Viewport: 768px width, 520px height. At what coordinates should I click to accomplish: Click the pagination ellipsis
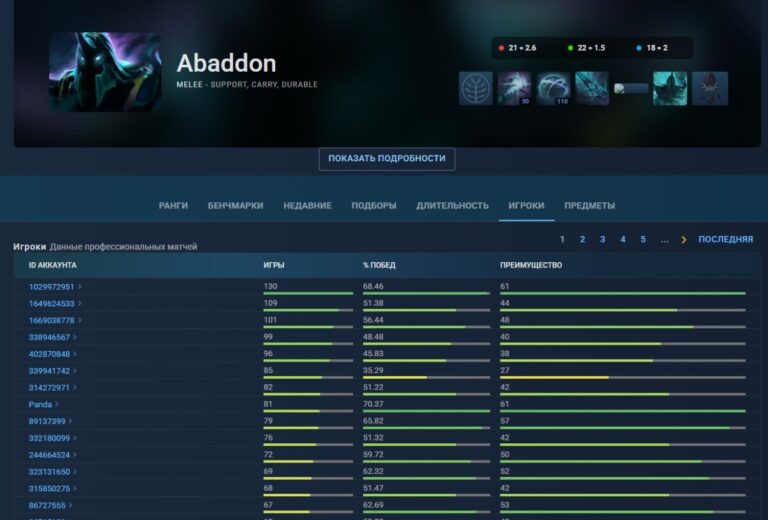pyautogui.click(x=664, y=240)
